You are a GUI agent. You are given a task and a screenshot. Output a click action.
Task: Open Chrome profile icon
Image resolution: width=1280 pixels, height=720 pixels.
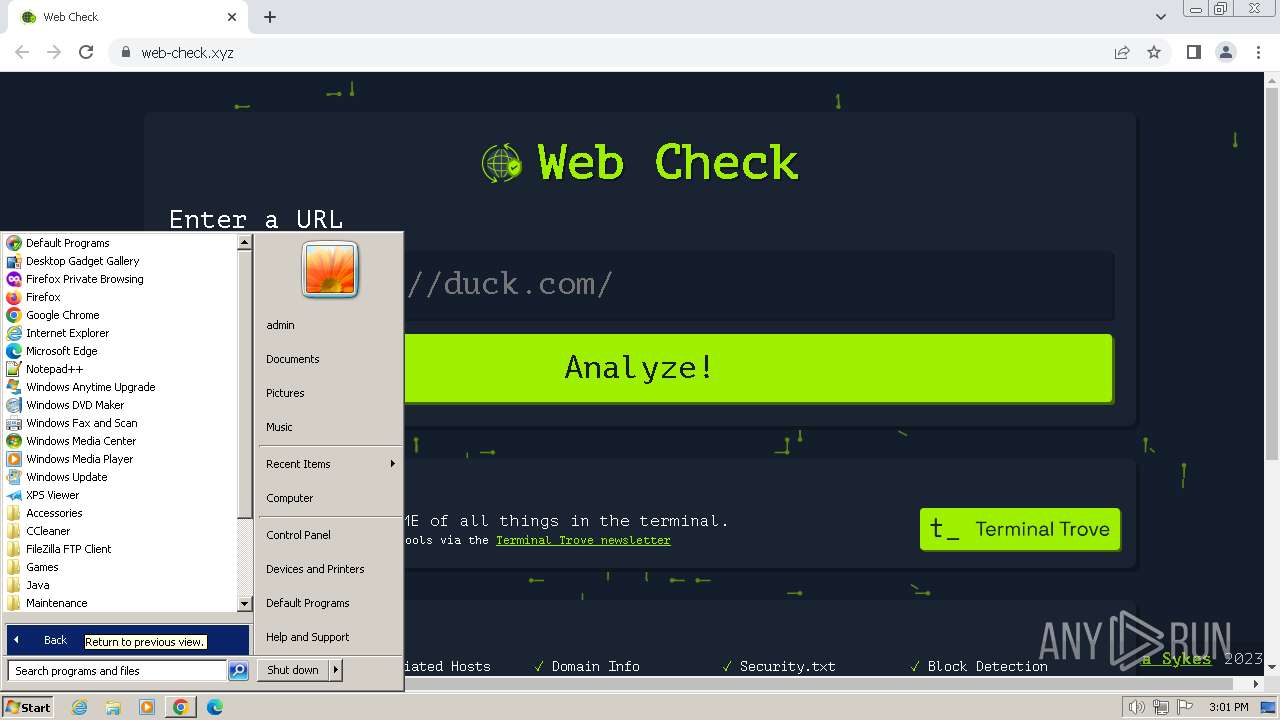click(x=1226, y=52)
